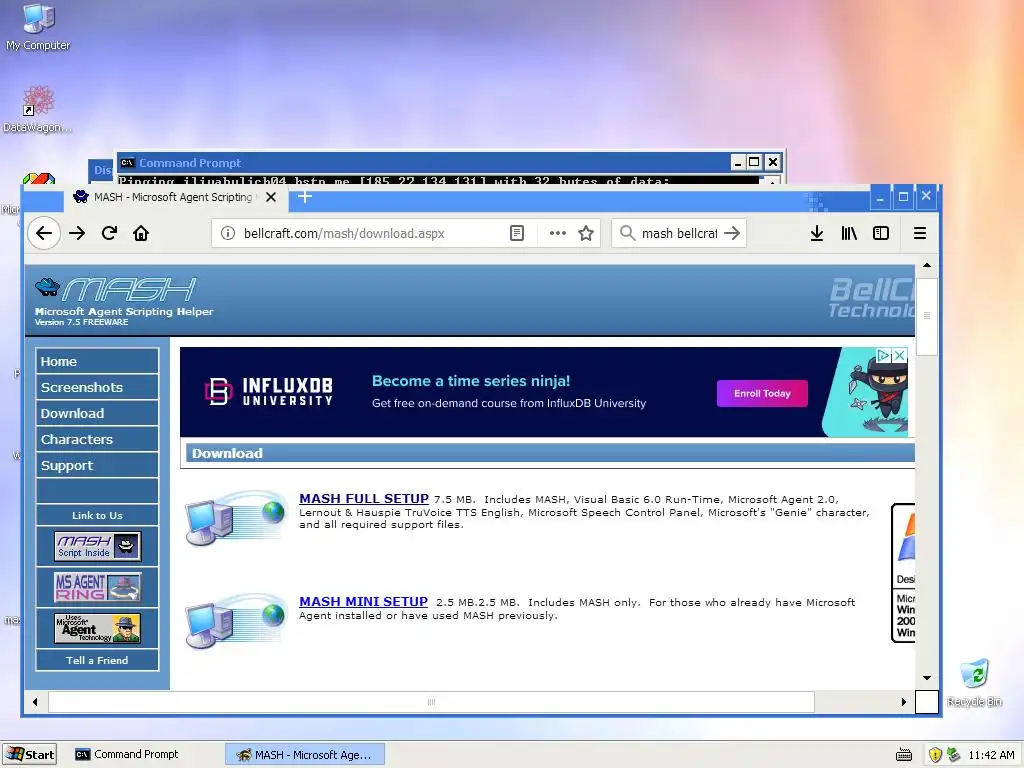Go back with the browser back arrow
This screenshot has width=1024, height=768.
44,233
